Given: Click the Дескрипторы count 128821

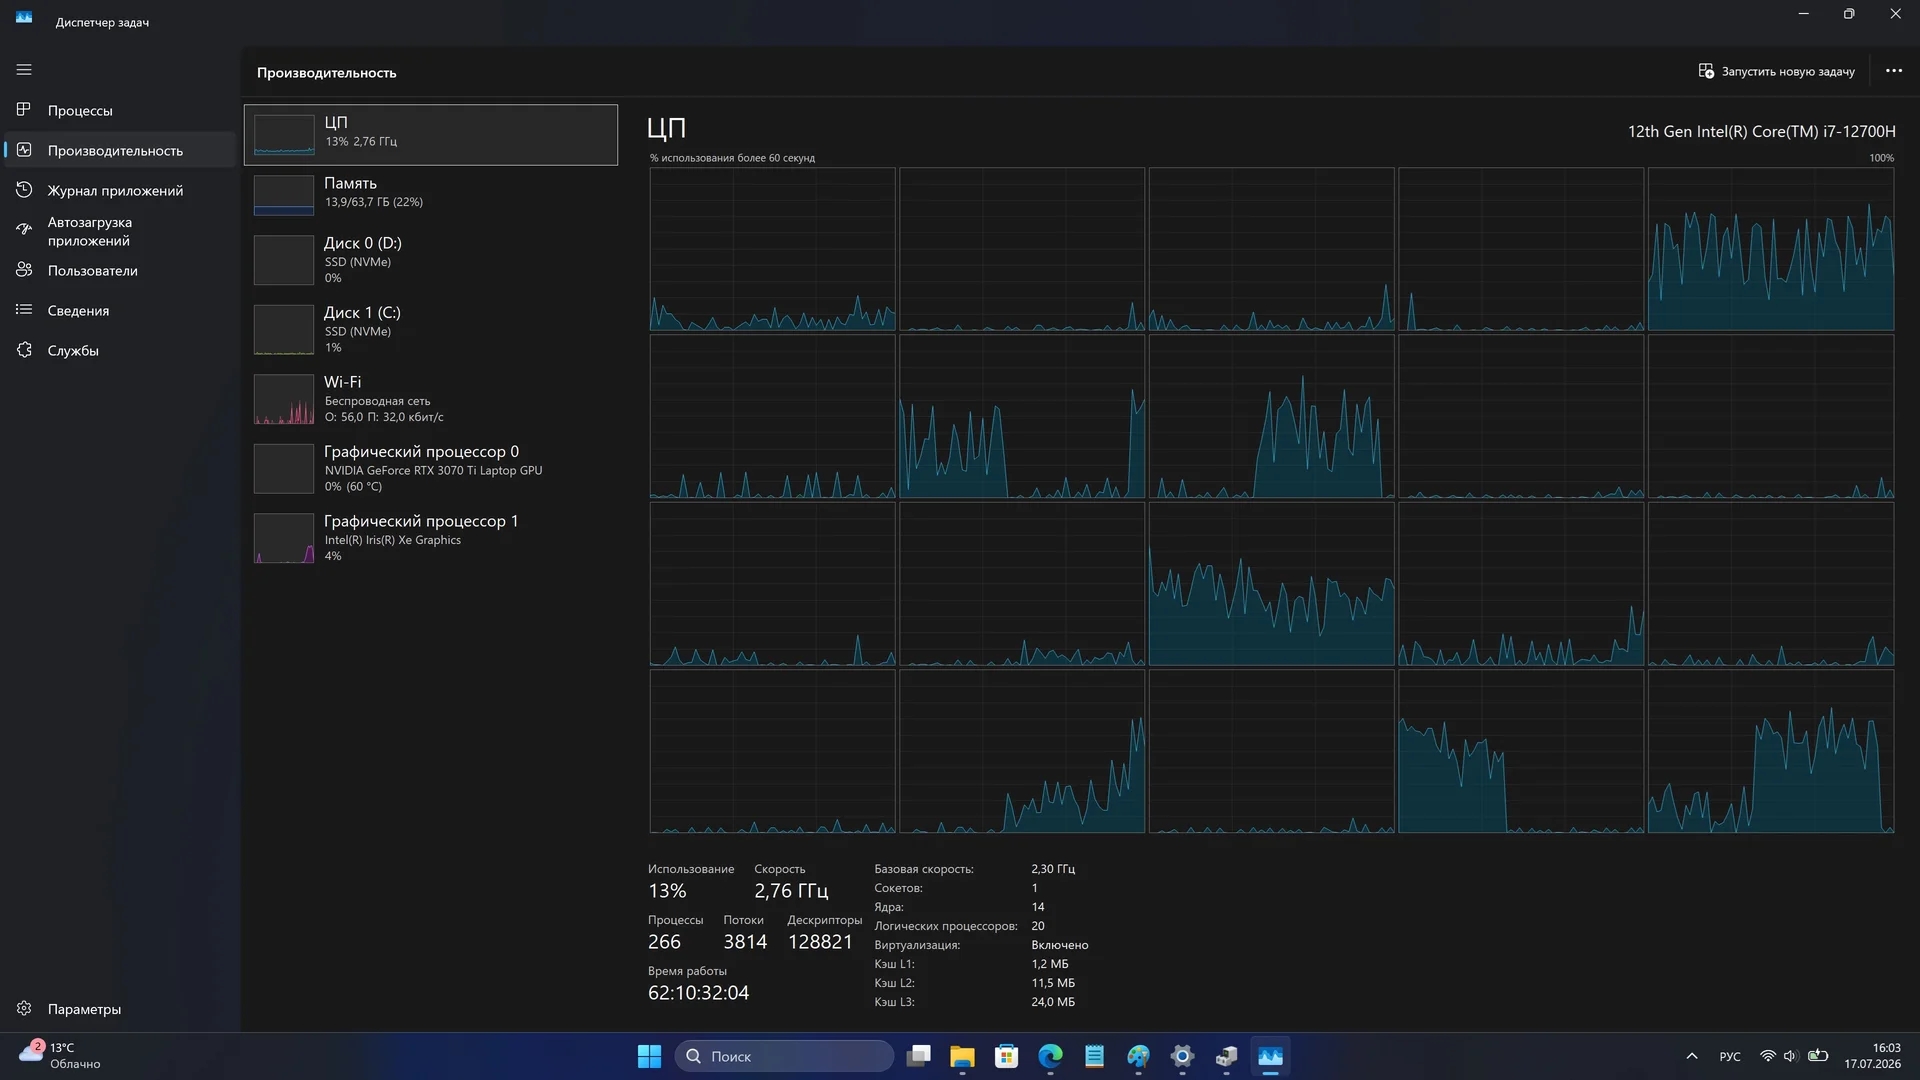Looking at the screenshot, I should [820, 942].
